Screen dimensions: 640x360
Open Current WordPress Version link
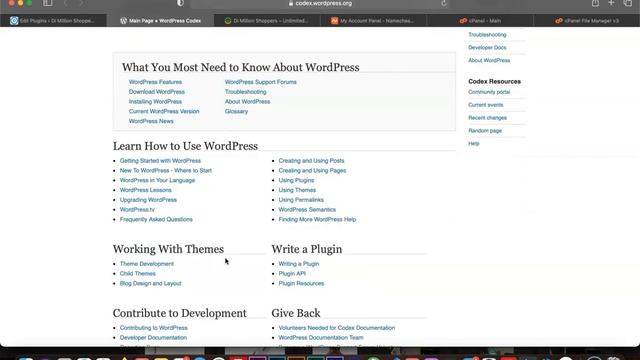[x=164, y=111]
